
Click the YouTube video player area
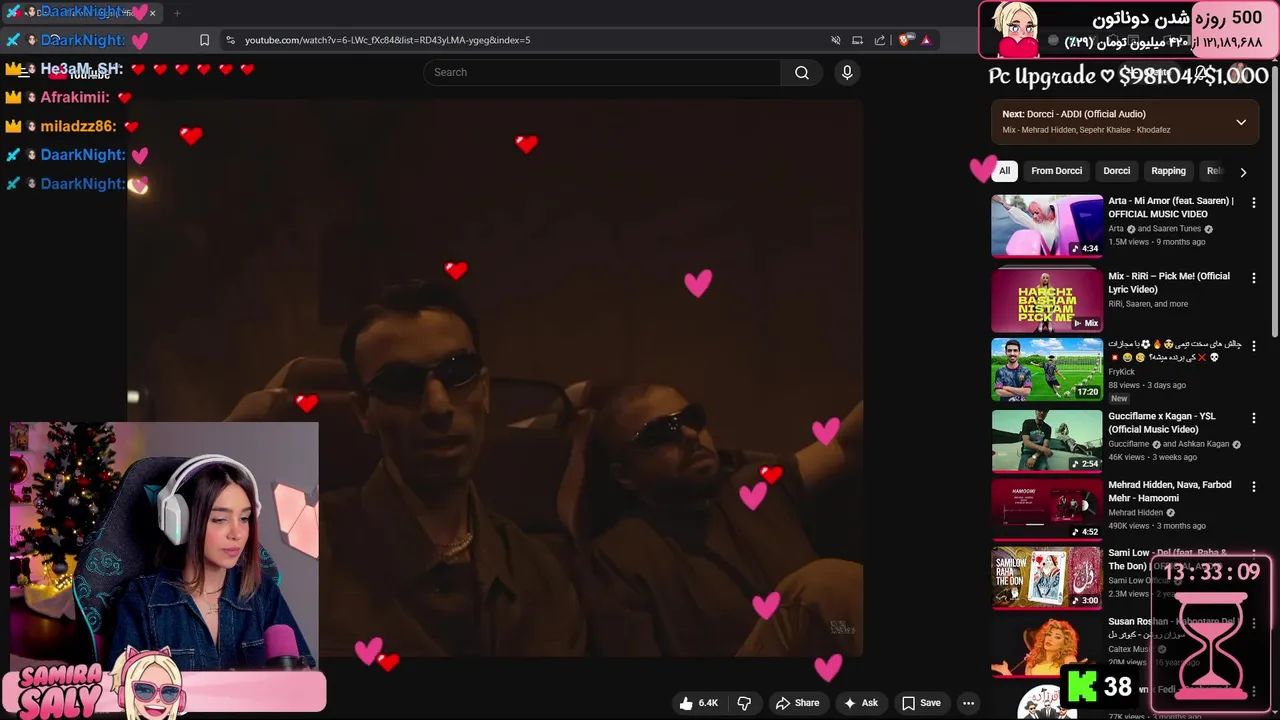(495, 377)
